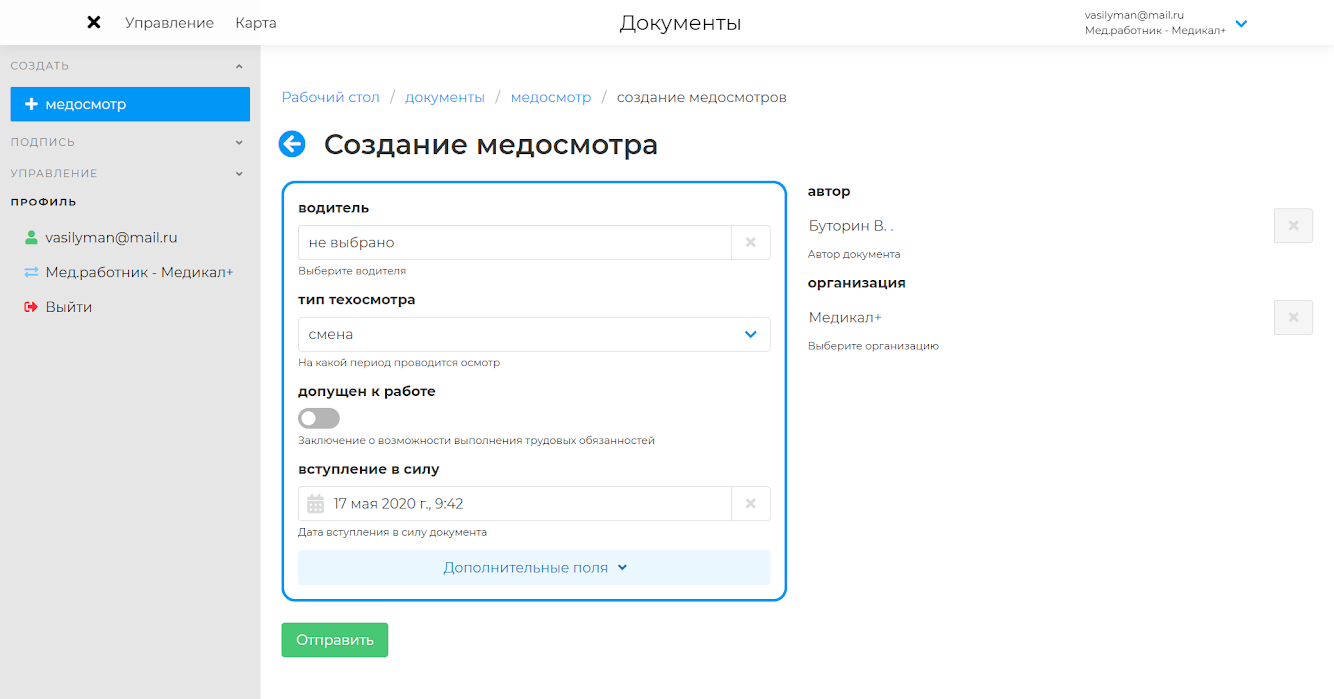
Task: Click the switch-role arrows icon
Action: coord(31,272)
